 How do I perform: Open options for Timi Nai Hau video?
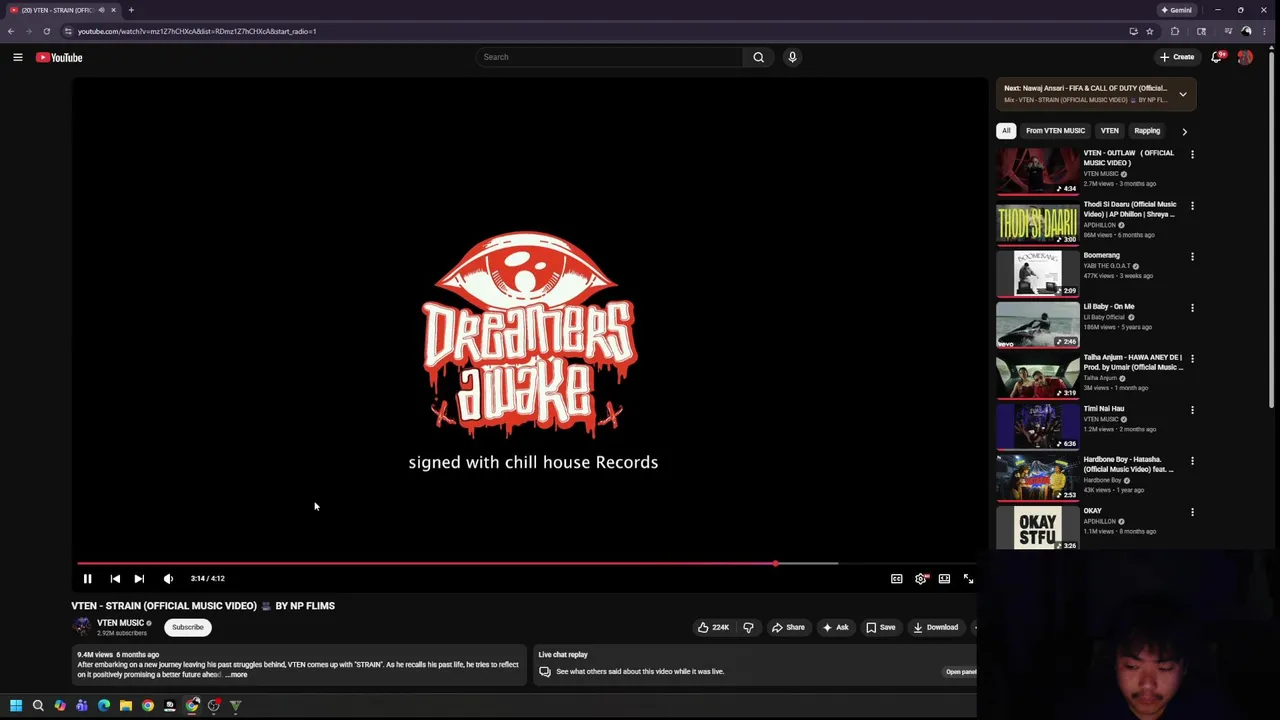tap(1192, 409)
